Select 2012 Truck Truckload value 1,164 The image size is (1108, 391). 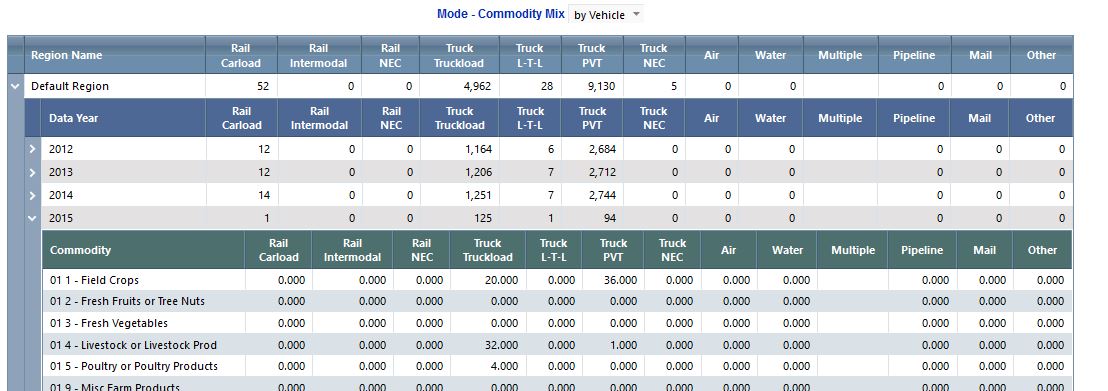459,149
